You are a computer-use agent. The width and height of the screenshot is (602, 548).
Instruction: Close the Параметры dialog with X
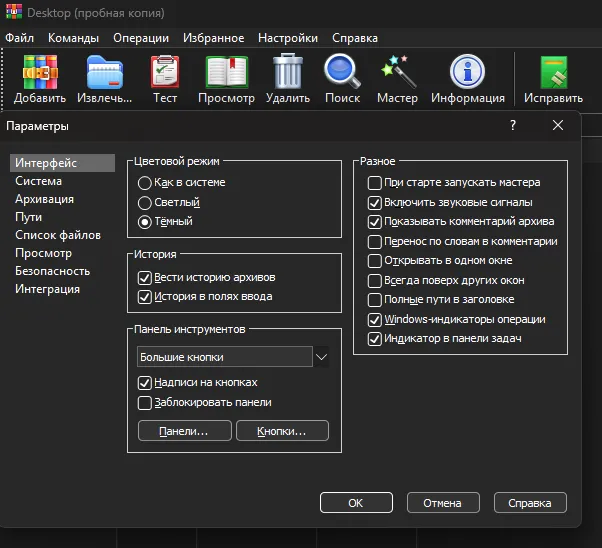(x=558, y=125)
